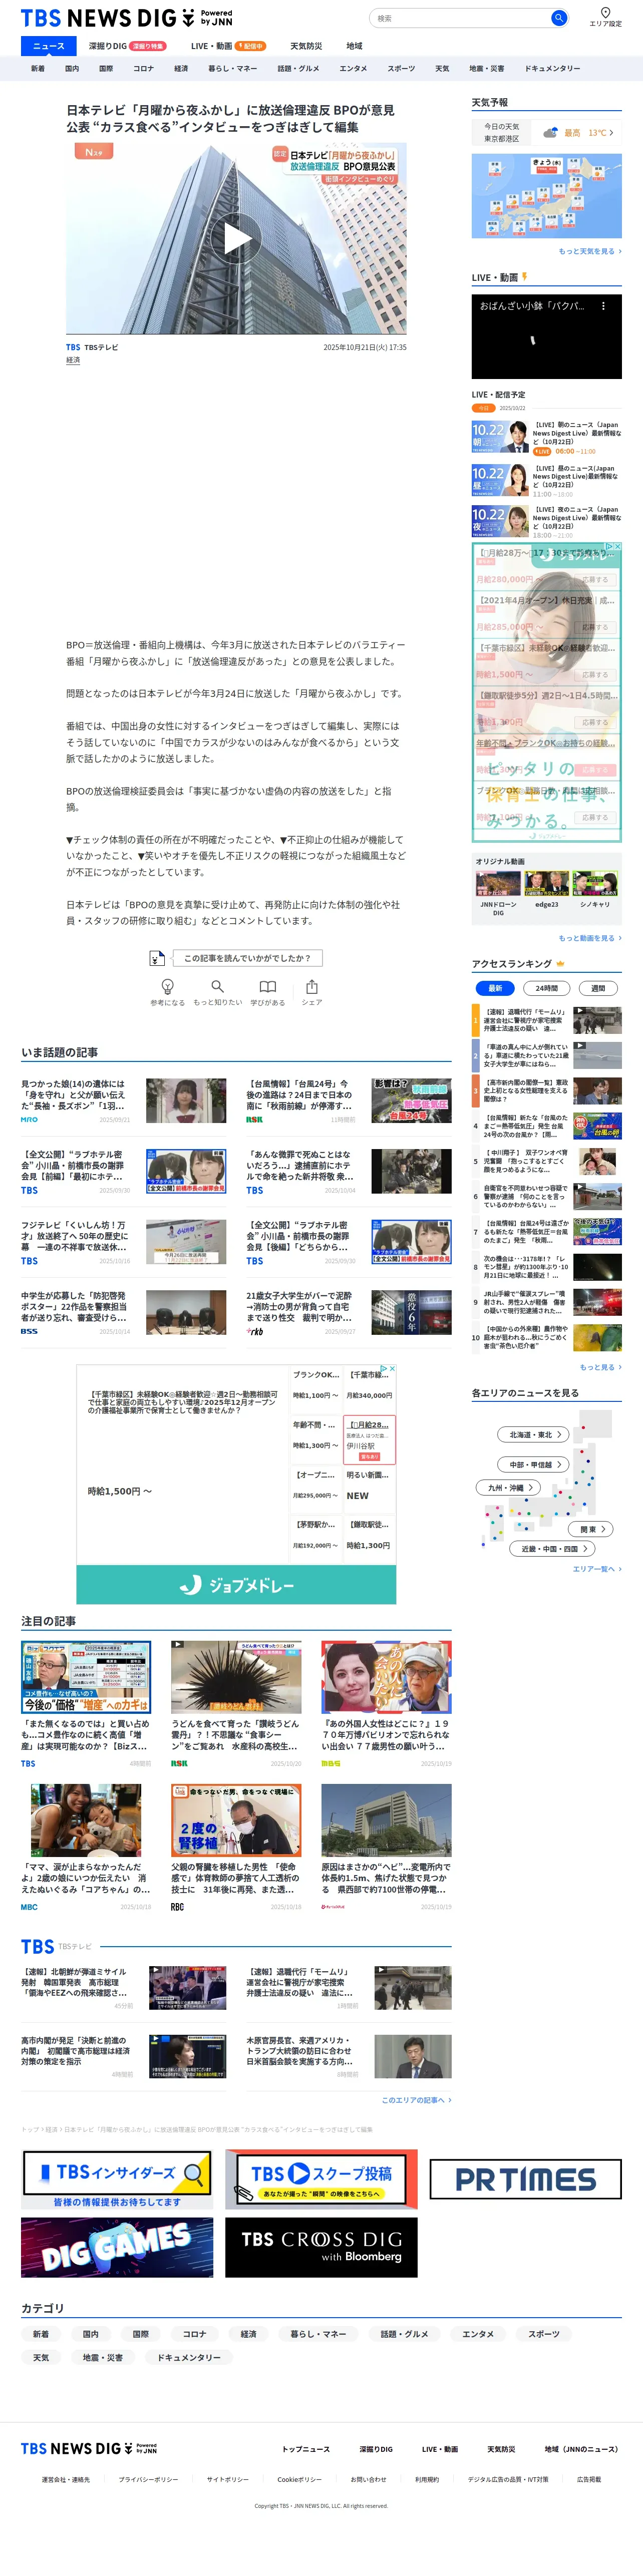This screenshot has height=2576, width=643.
Task: Click the 話題・グルメ pill in bottom categories
Action: [x=405, y=2334]
